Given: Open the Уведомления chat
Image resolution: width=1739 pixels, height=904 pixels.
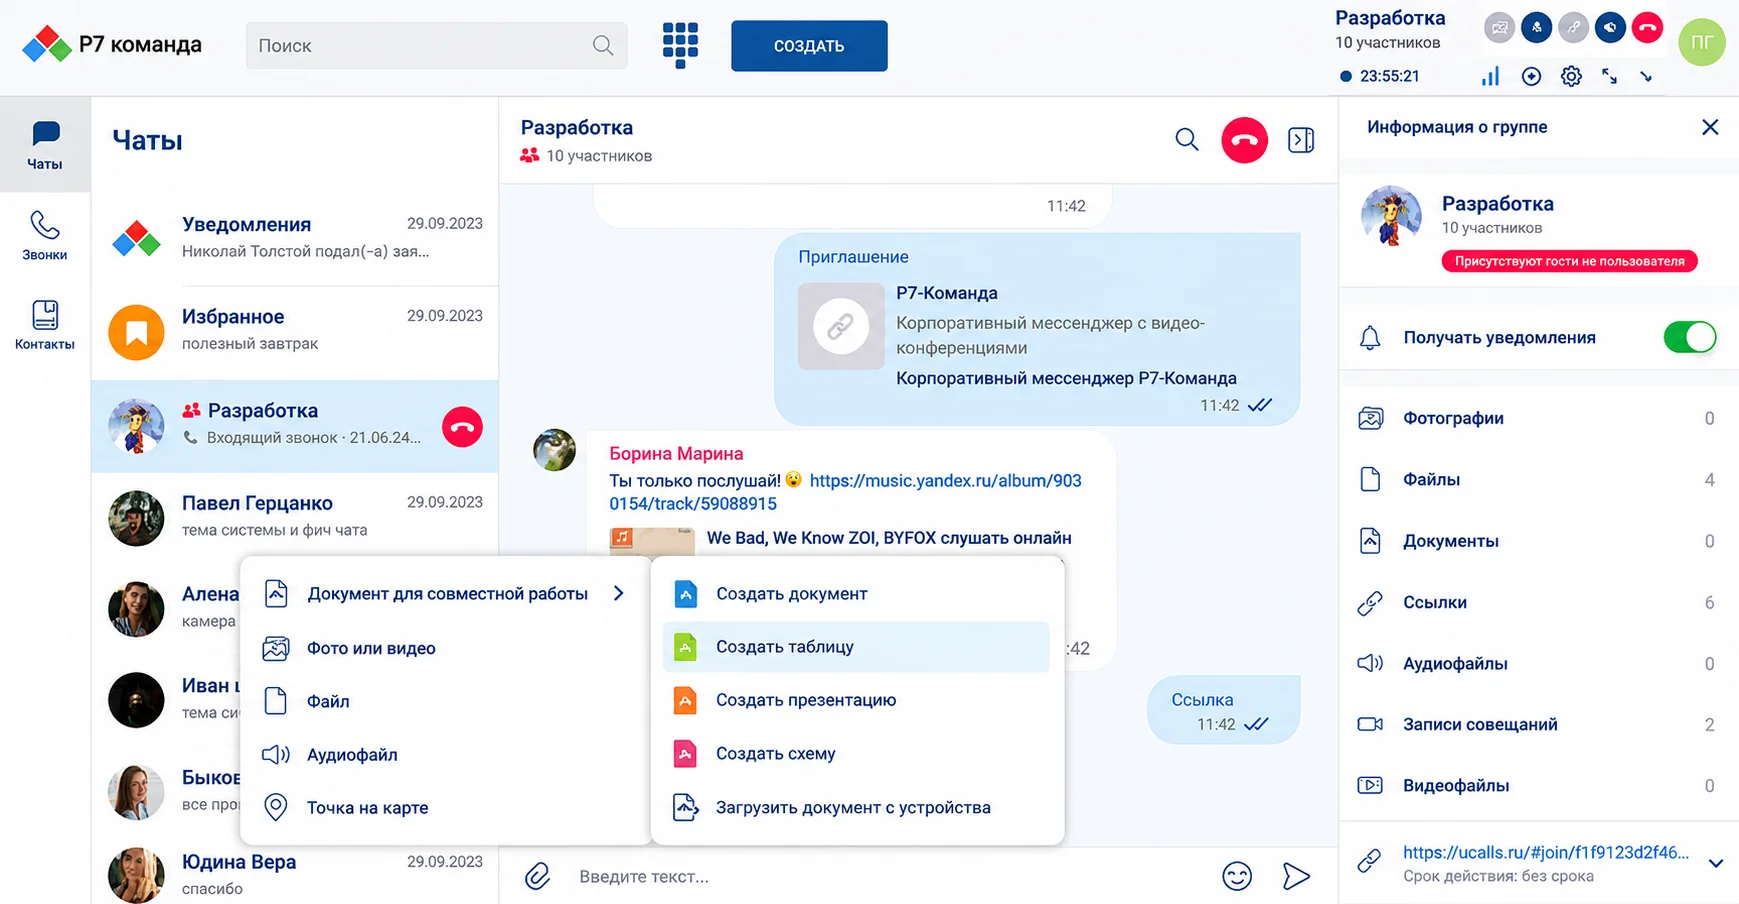Looking at the screenshot, I should 295,240.
